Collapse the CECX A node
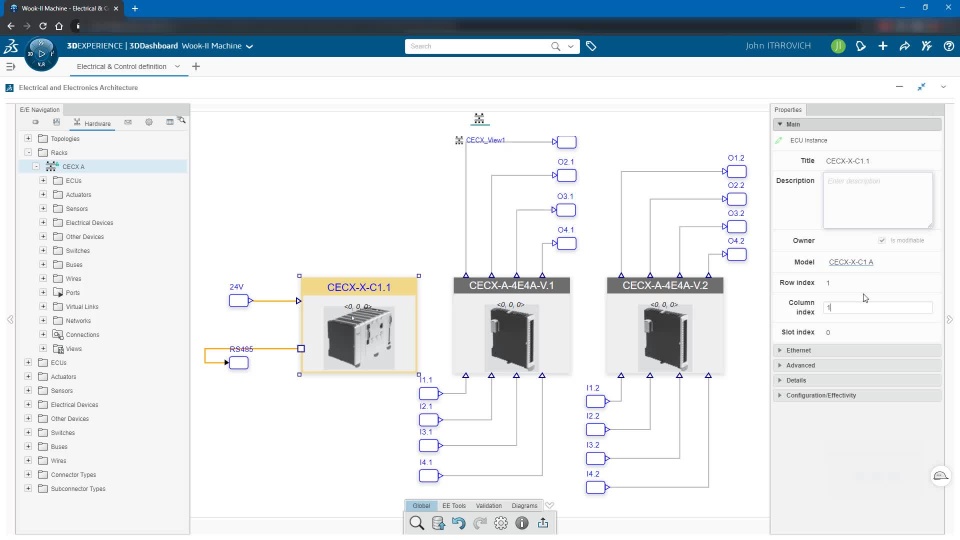Image resolution: width=960 pixels, height=540 pixels. [x=36, y=167]
